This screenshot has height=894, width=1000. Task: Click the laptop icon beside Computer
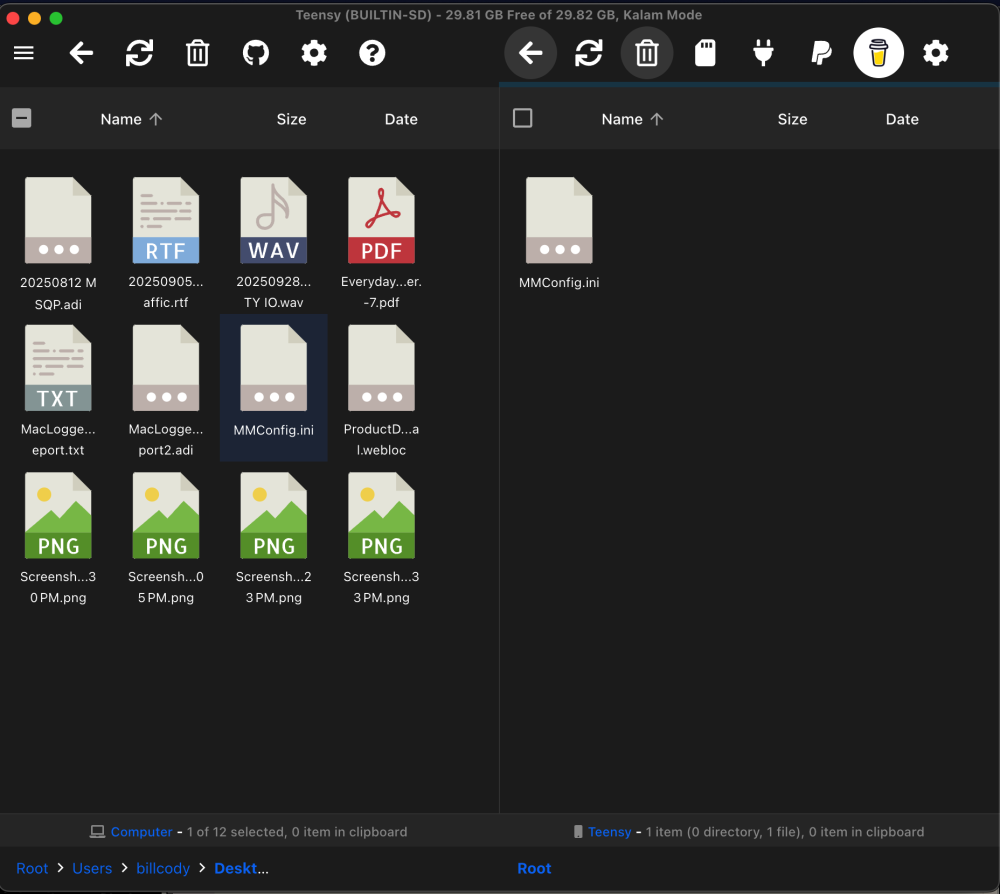97,832
